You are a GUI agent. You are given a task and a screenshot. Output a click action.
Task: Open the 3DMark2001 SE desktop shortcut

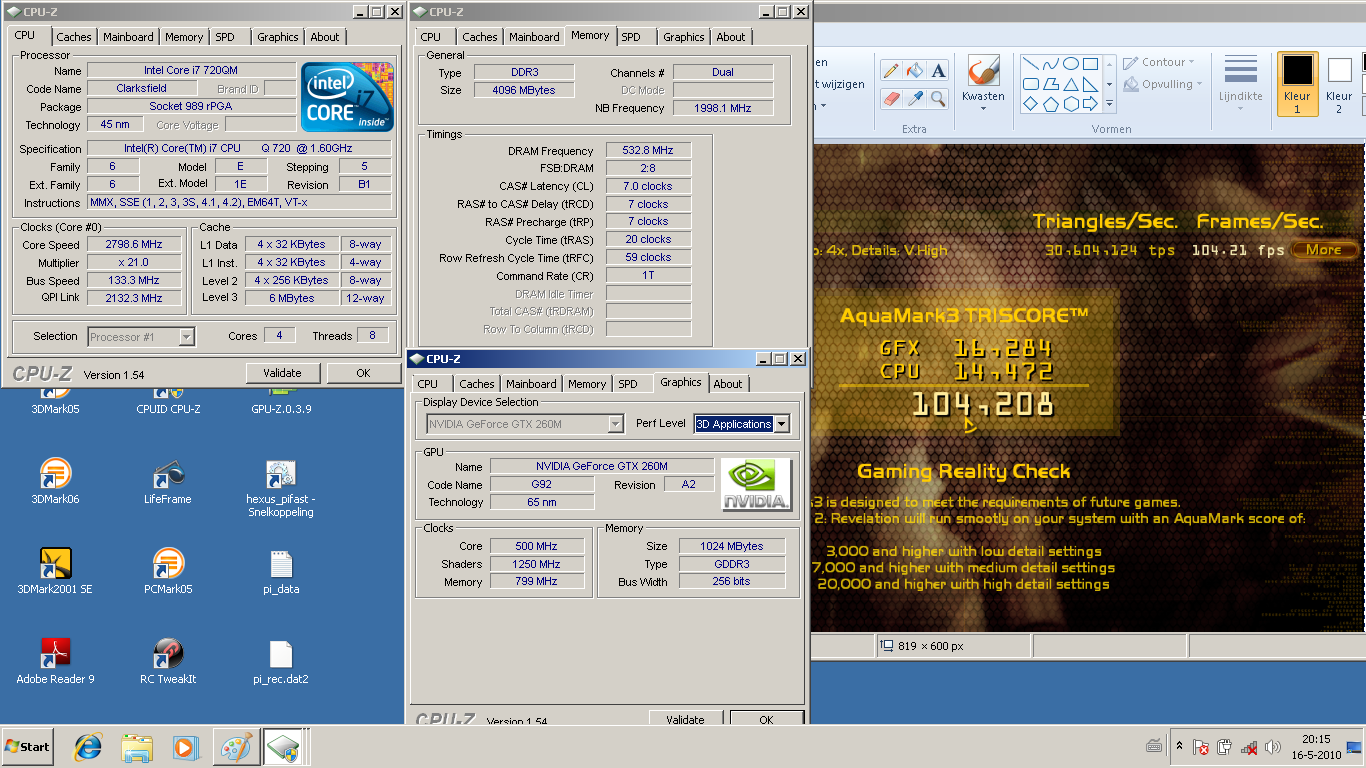pyautogui.click(x=55, y=572)
